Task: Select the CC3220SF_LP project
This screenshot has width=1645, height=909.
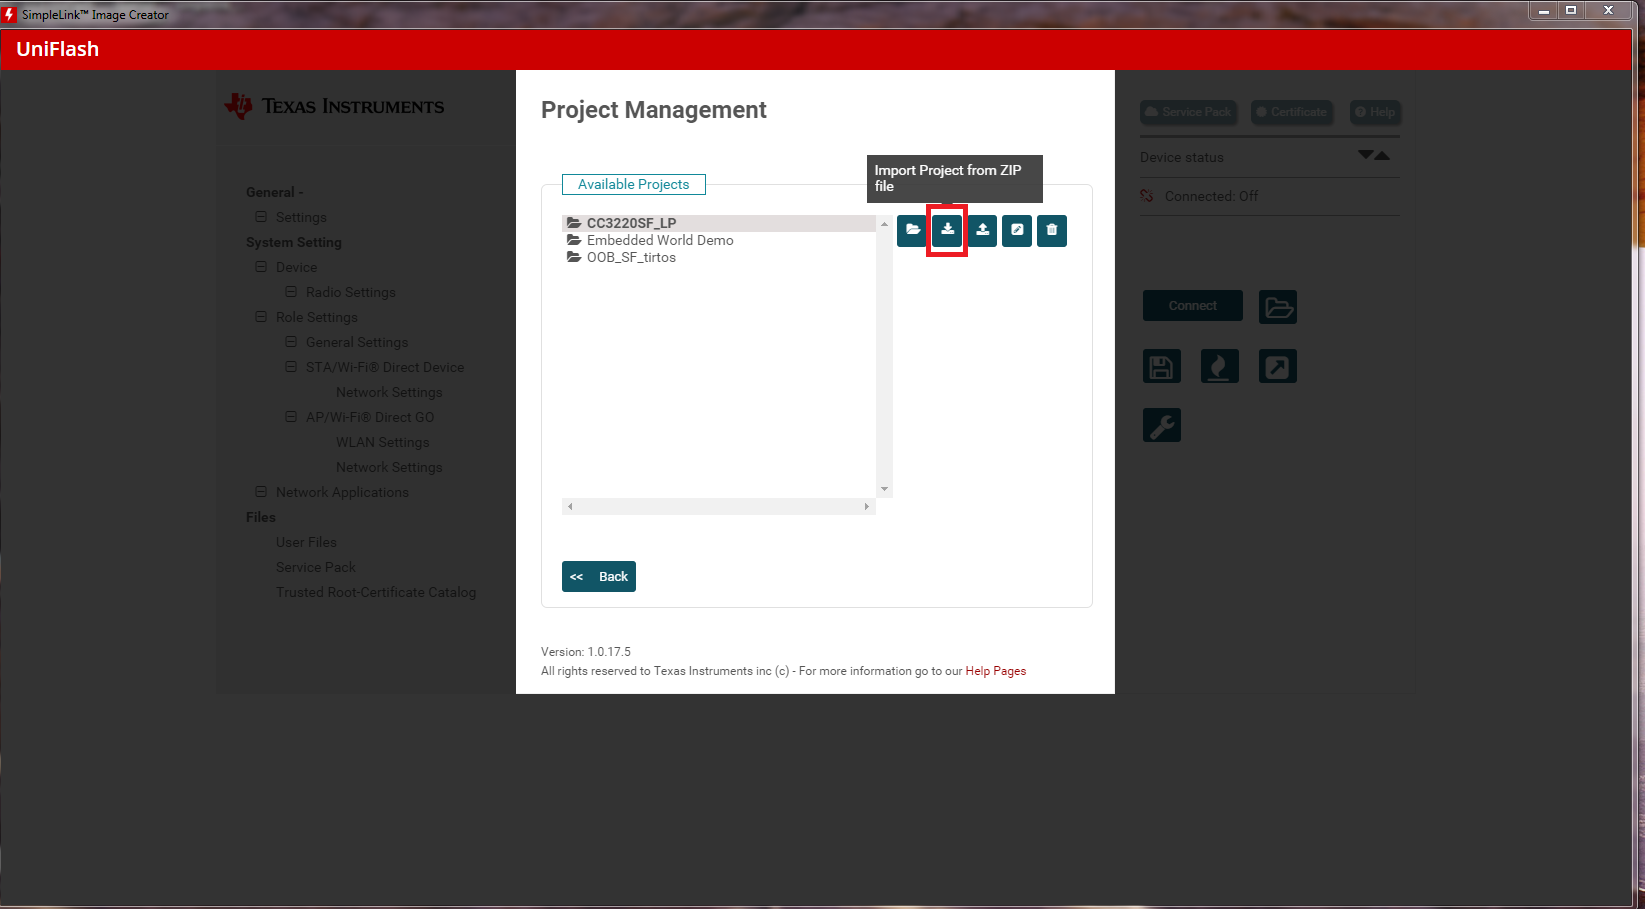Action: tap(719, 223)
